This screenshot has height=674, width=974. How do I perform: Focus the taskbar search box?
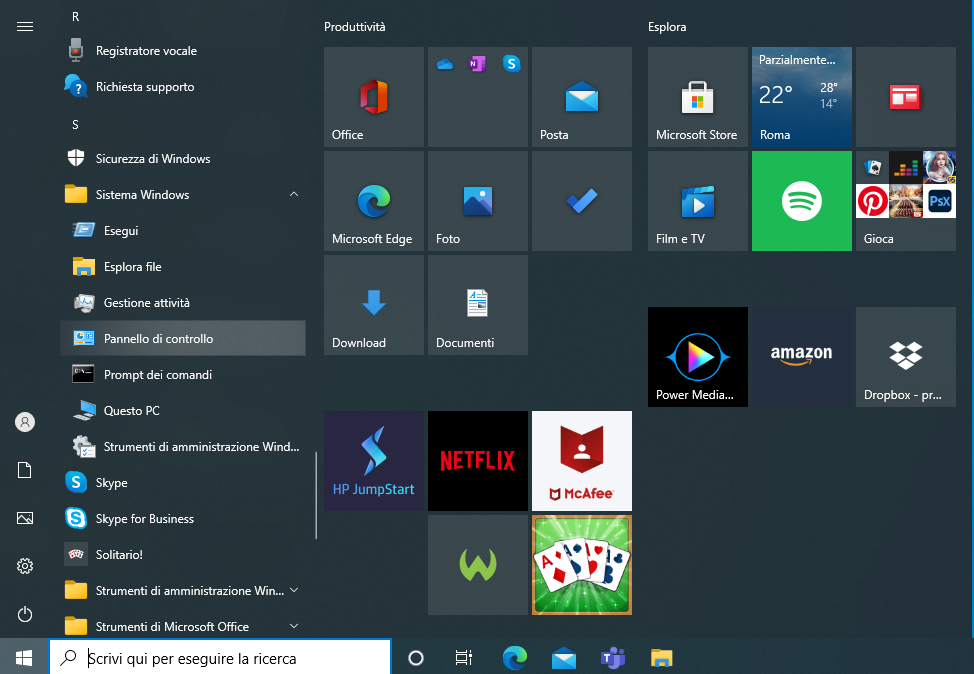pos(220,657)
